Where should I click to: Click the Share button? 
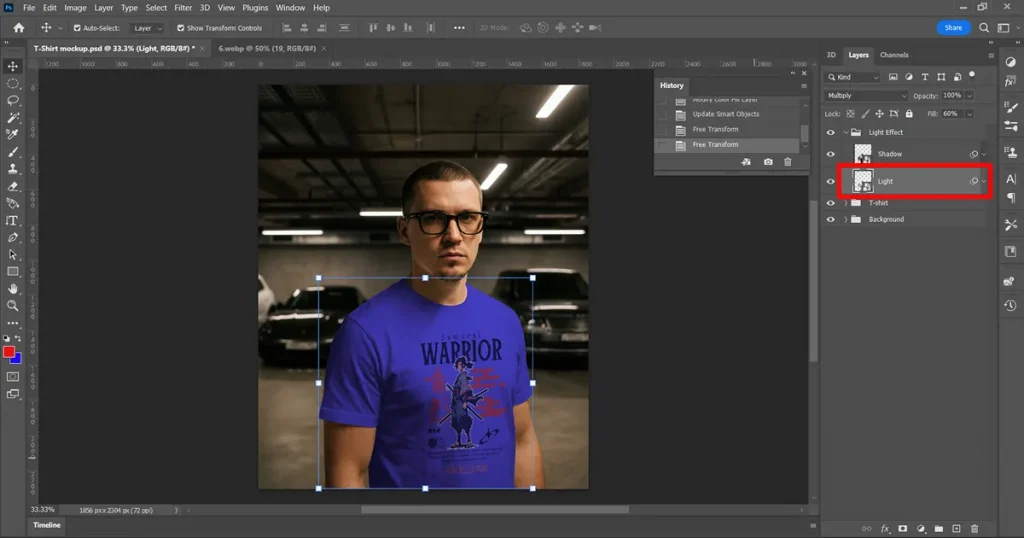click(x=953, y=27)
